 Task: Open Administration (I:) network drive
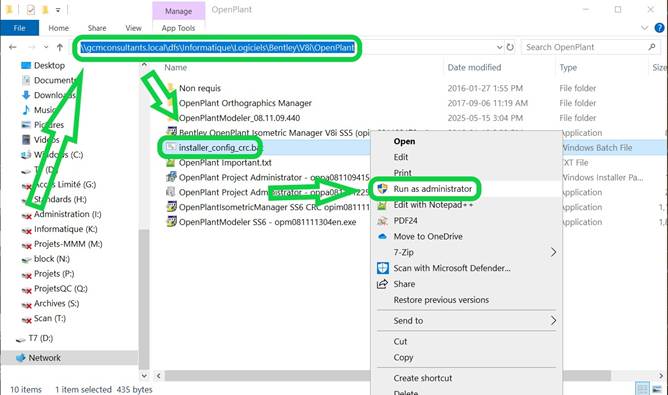click(x=67, y=214)
